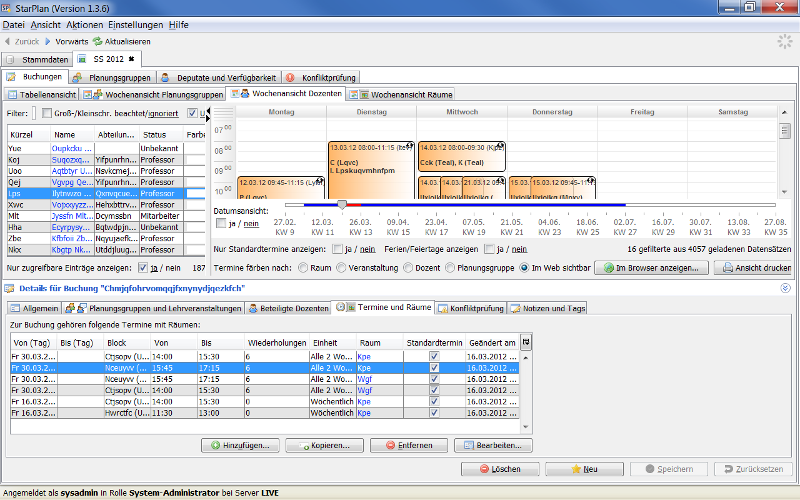Screen dimensions: 800x500
Task: Open the Allgemein details tab
Action: point(35,308)
